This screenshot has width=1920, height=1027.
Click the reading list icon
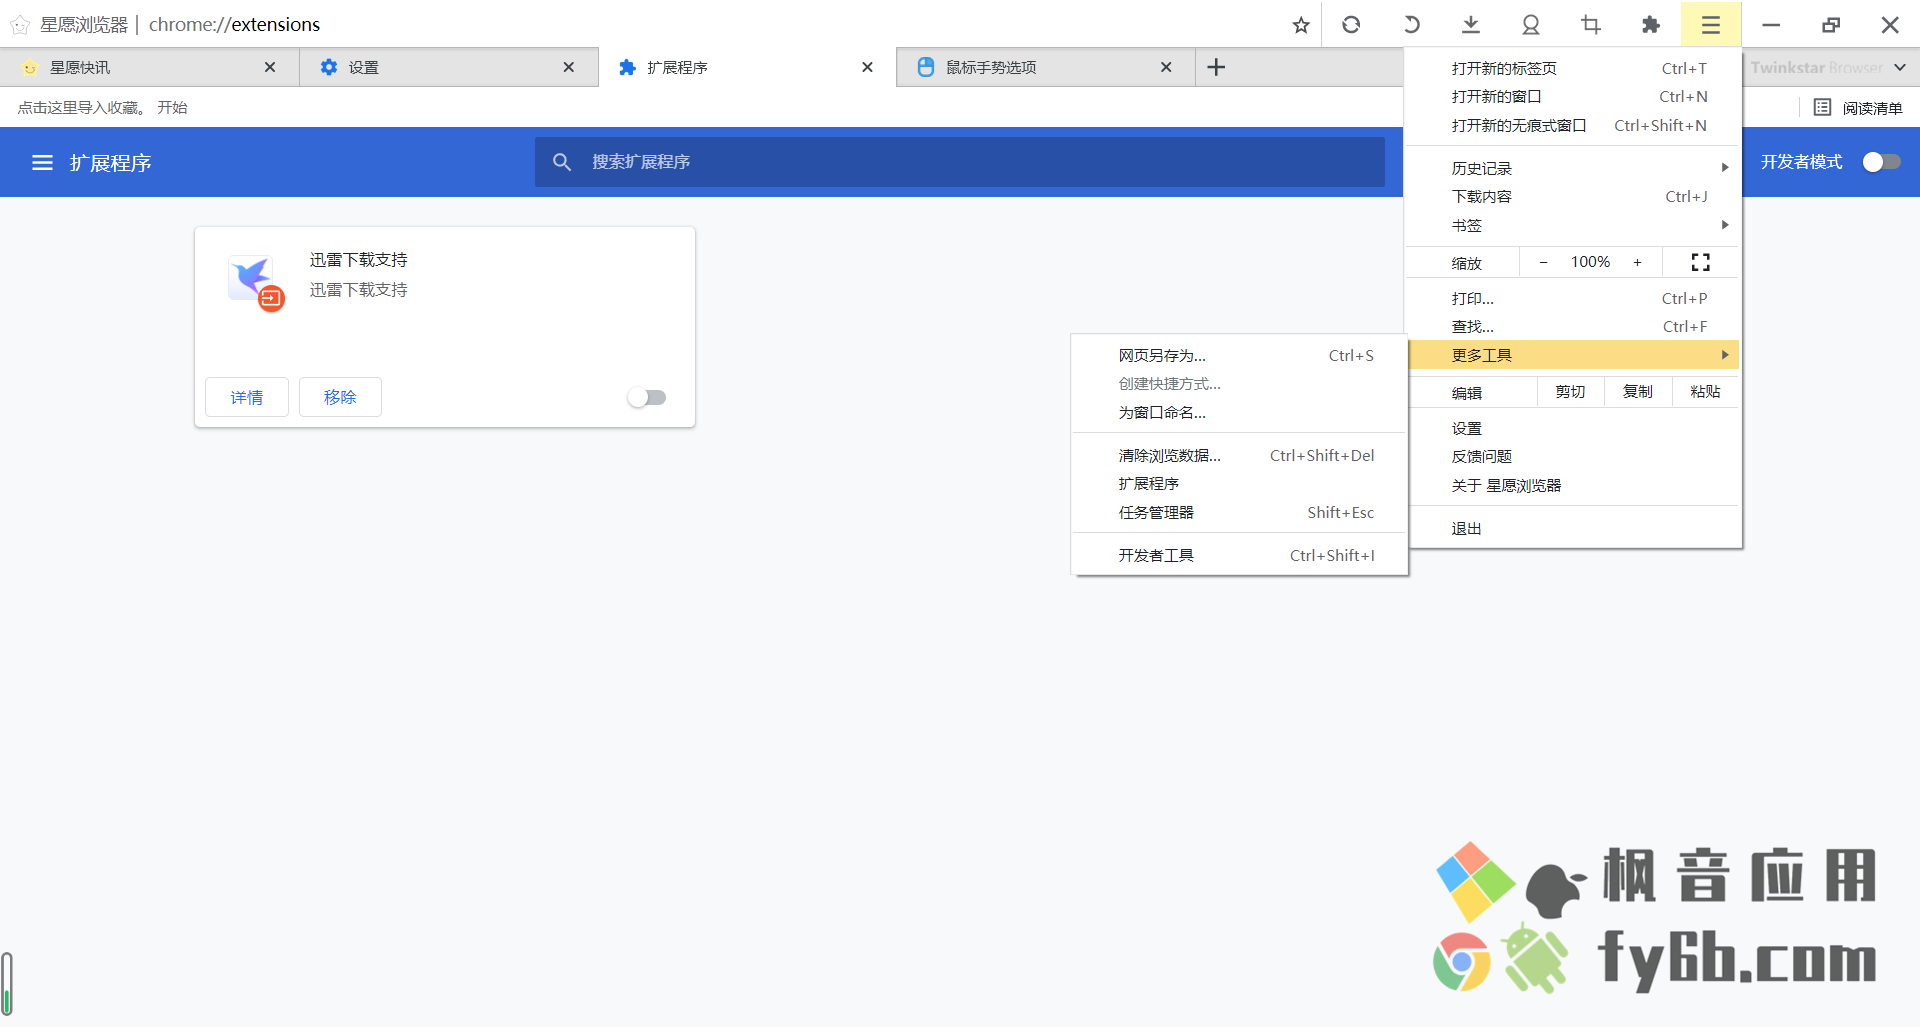1822,107
